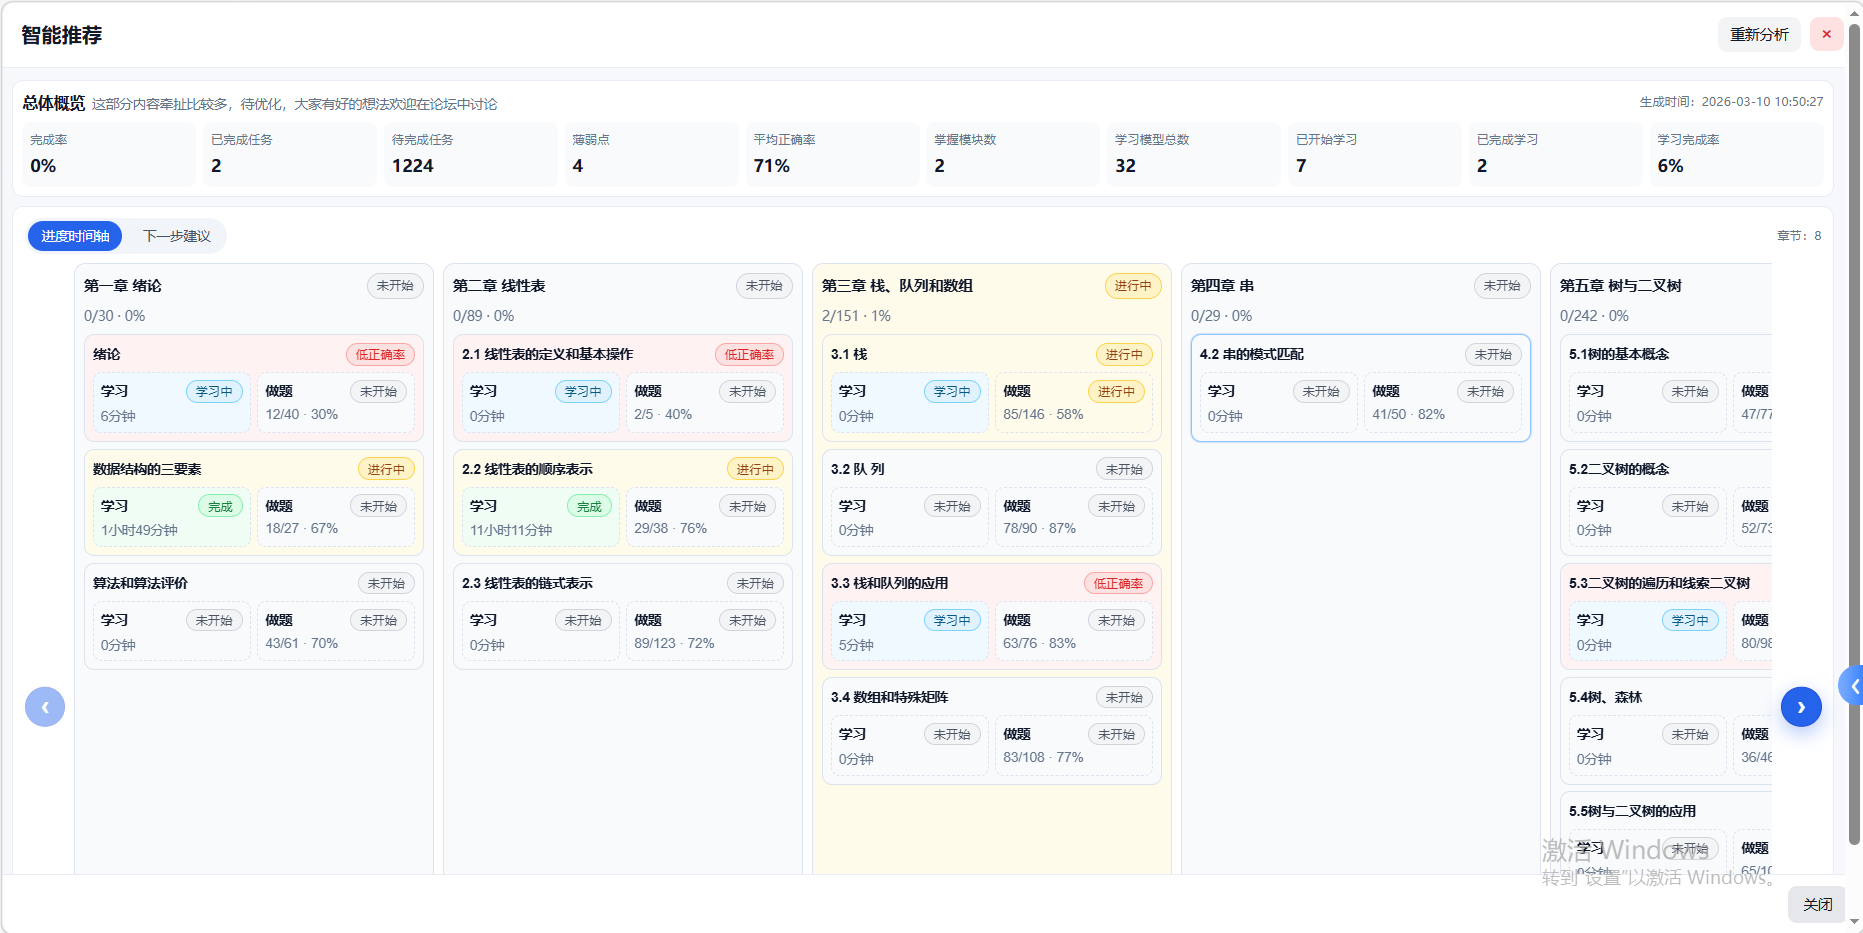Open 3.2 队列 section

pyautogui.click(x=991, y=502)
